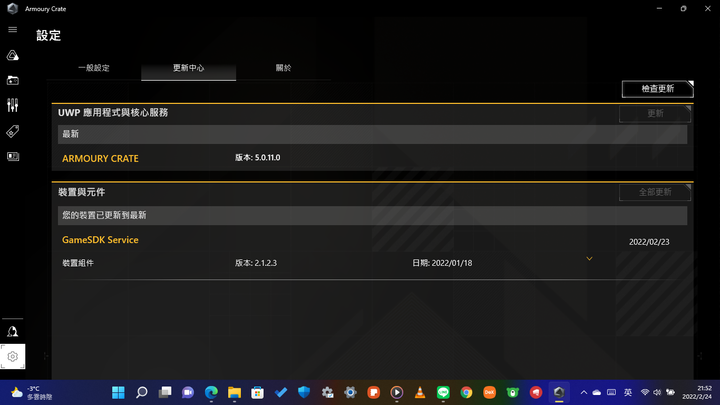Click the 更新 button for UWP apps
Screen dimensions: 720x405
[x=655, y=113]
